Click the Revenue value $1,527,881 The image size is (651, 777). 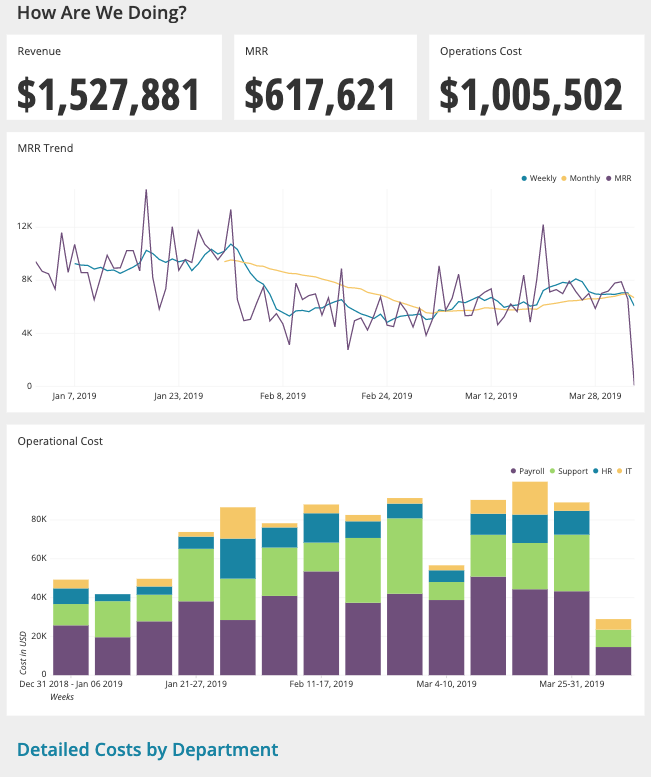coord(108,95)
